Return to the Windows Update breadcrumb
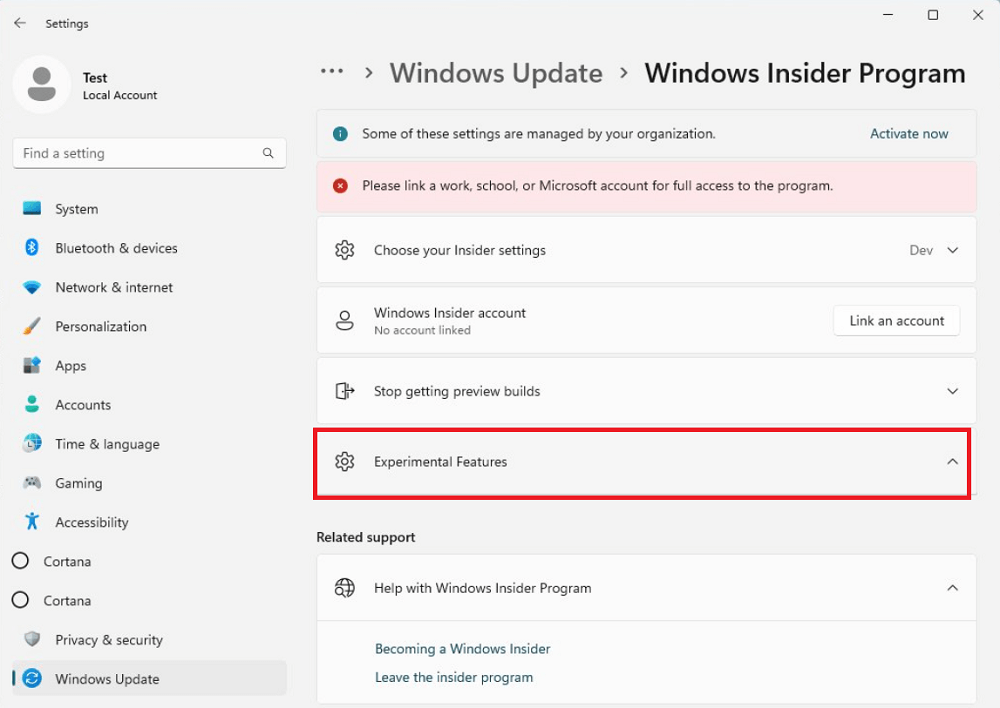Screen dimensions: 1000x708 [496, 73]
